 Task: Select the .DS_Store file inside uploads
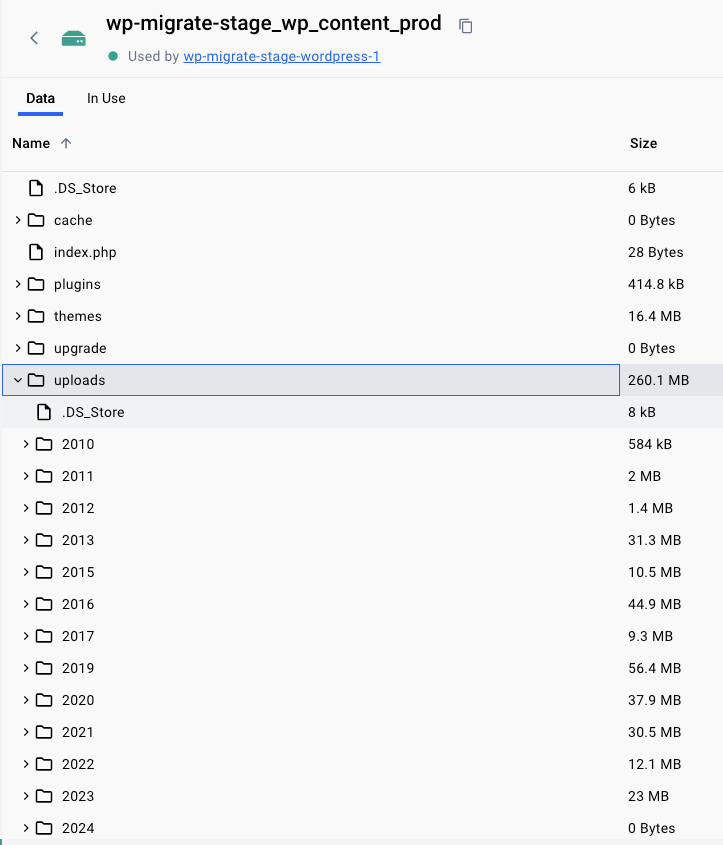93,412
